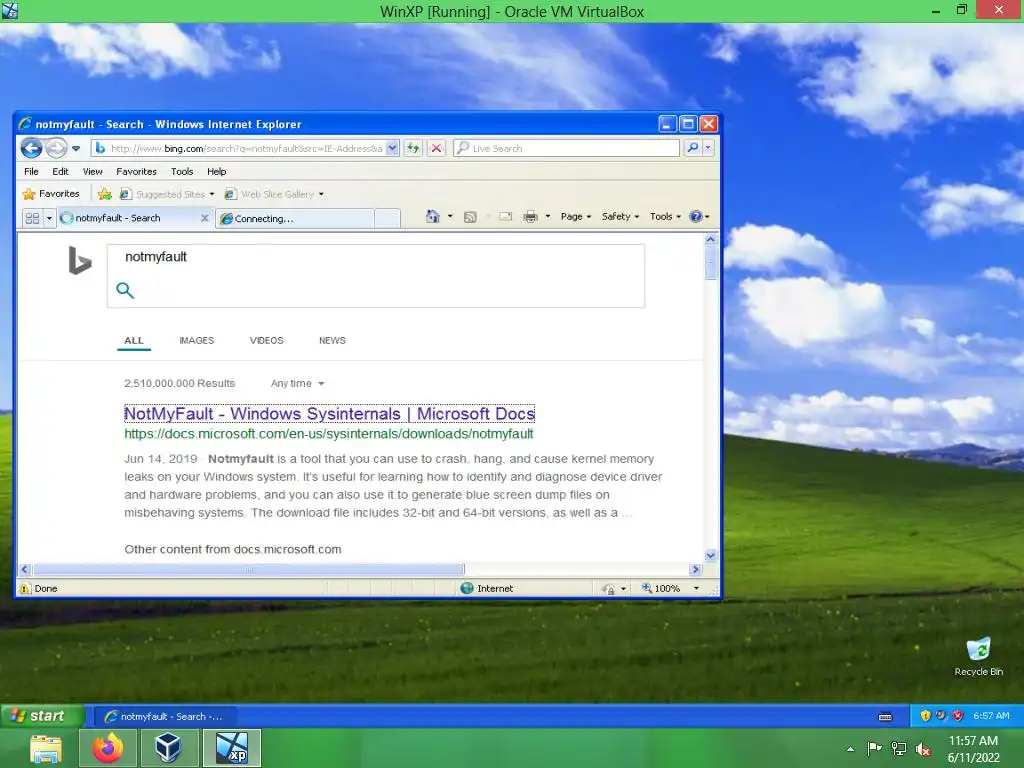Select the IMAGES results tab
Viewport: 1024px width, 768px height.
pyautogui.click(x=197, y=340)
